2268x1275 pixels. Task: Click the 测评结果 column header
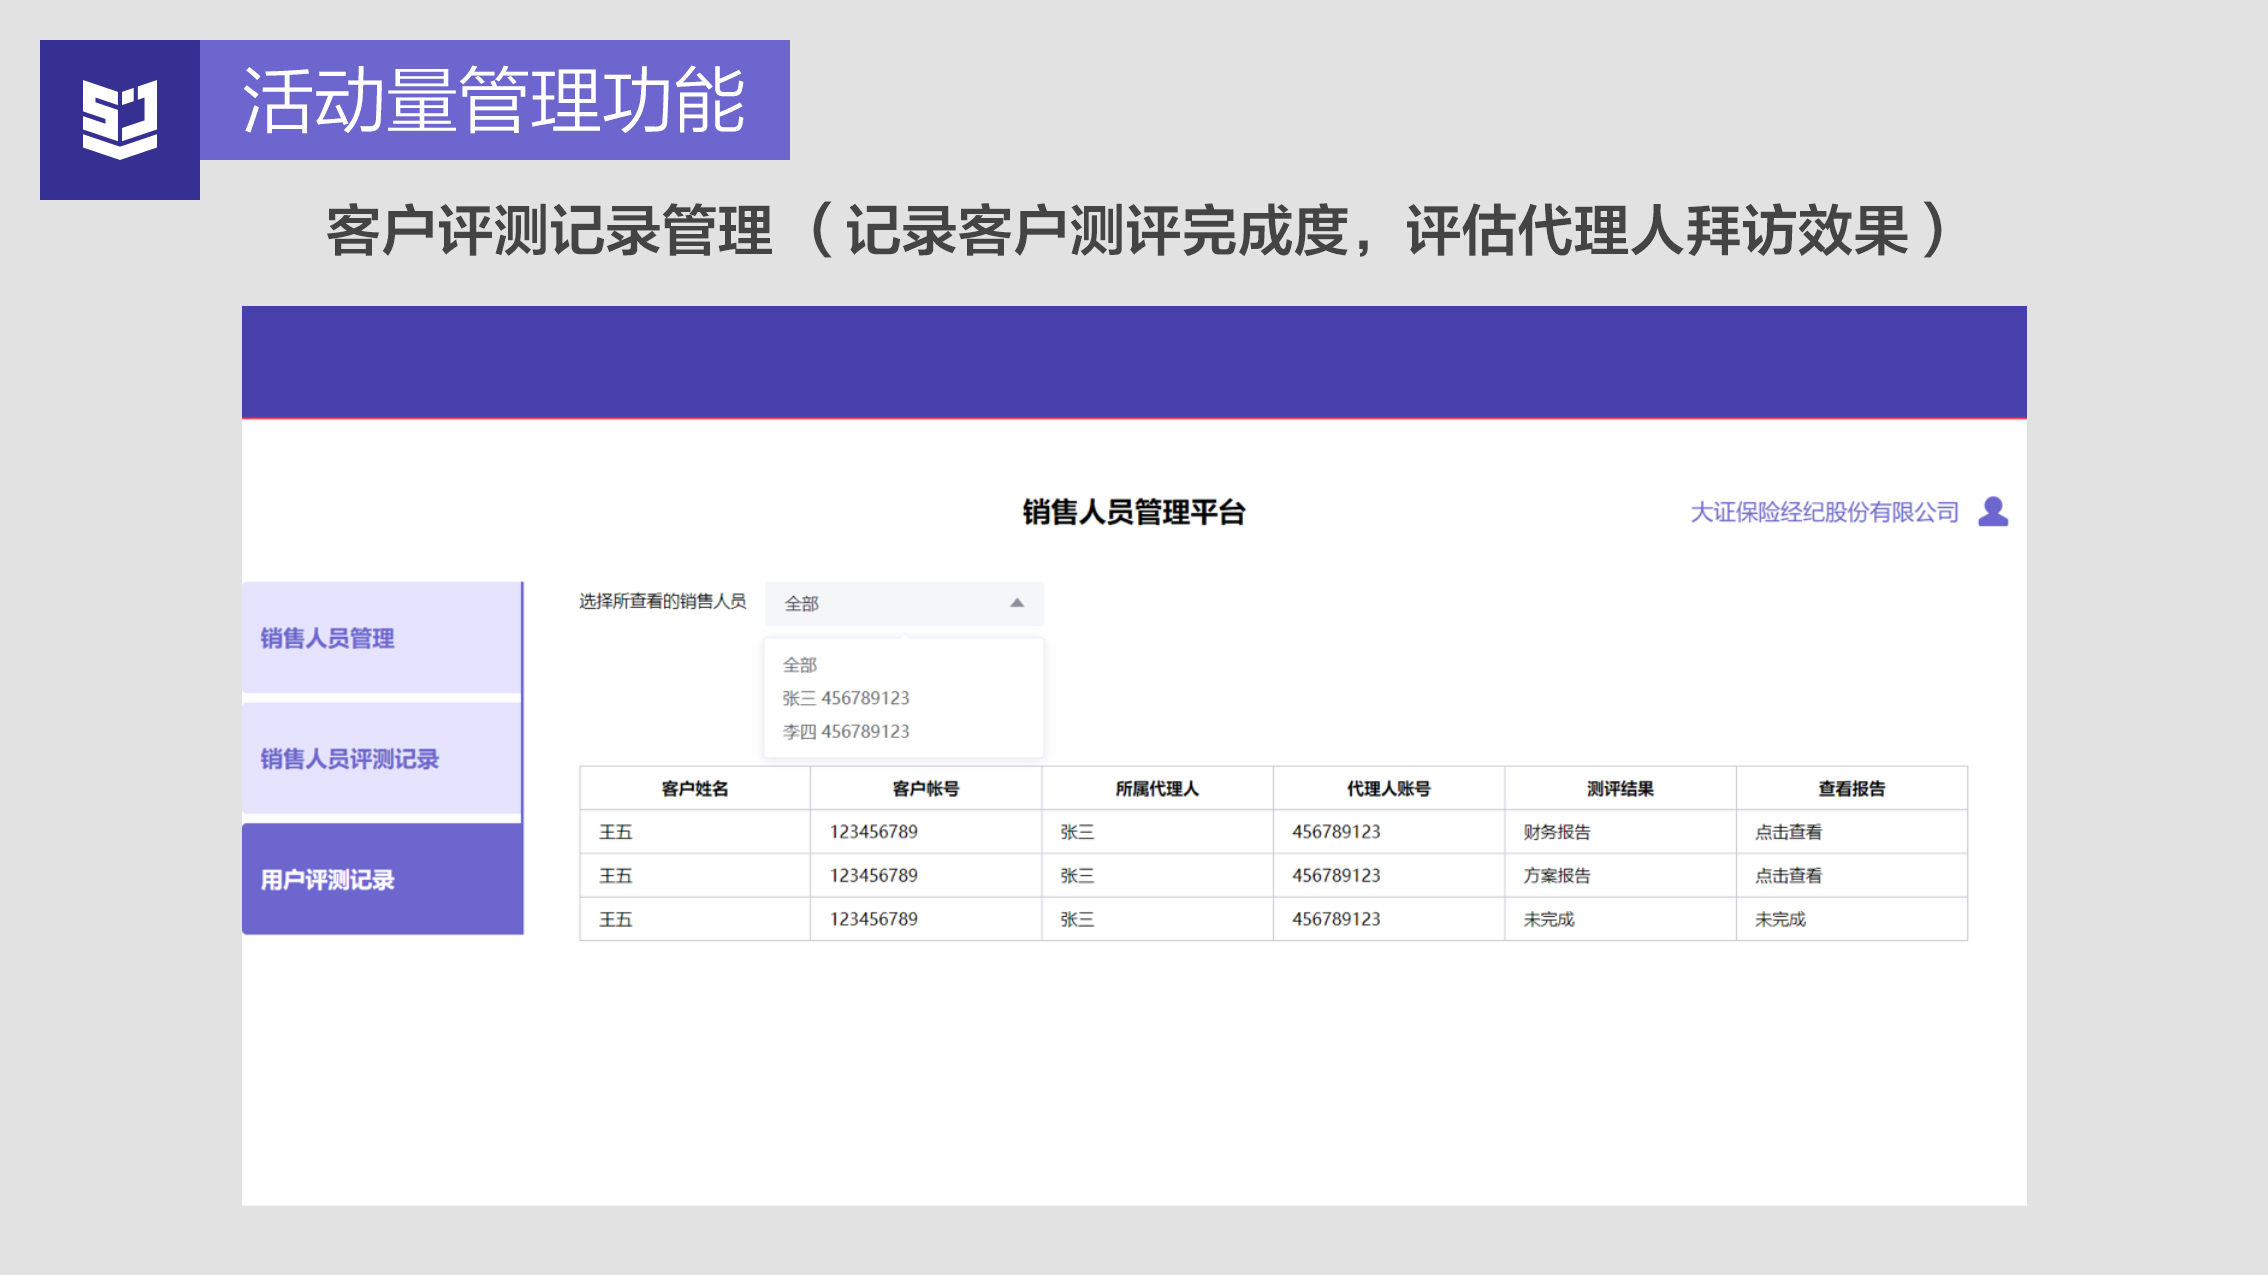[x=1619, y=789]
